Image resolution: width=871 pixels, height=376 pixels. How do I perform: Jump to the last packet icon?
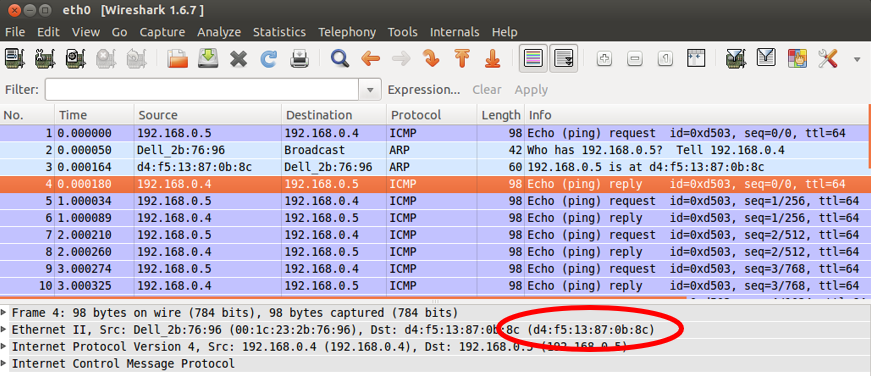[x=492, y=58]
